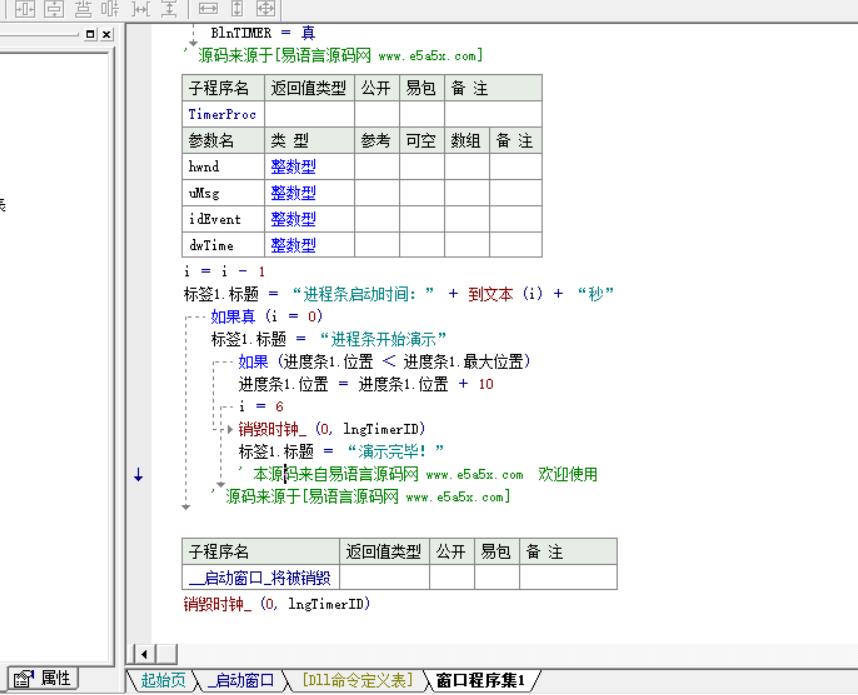
Task: Click the 整数型 type of uMsg
Action: (293, 193)
